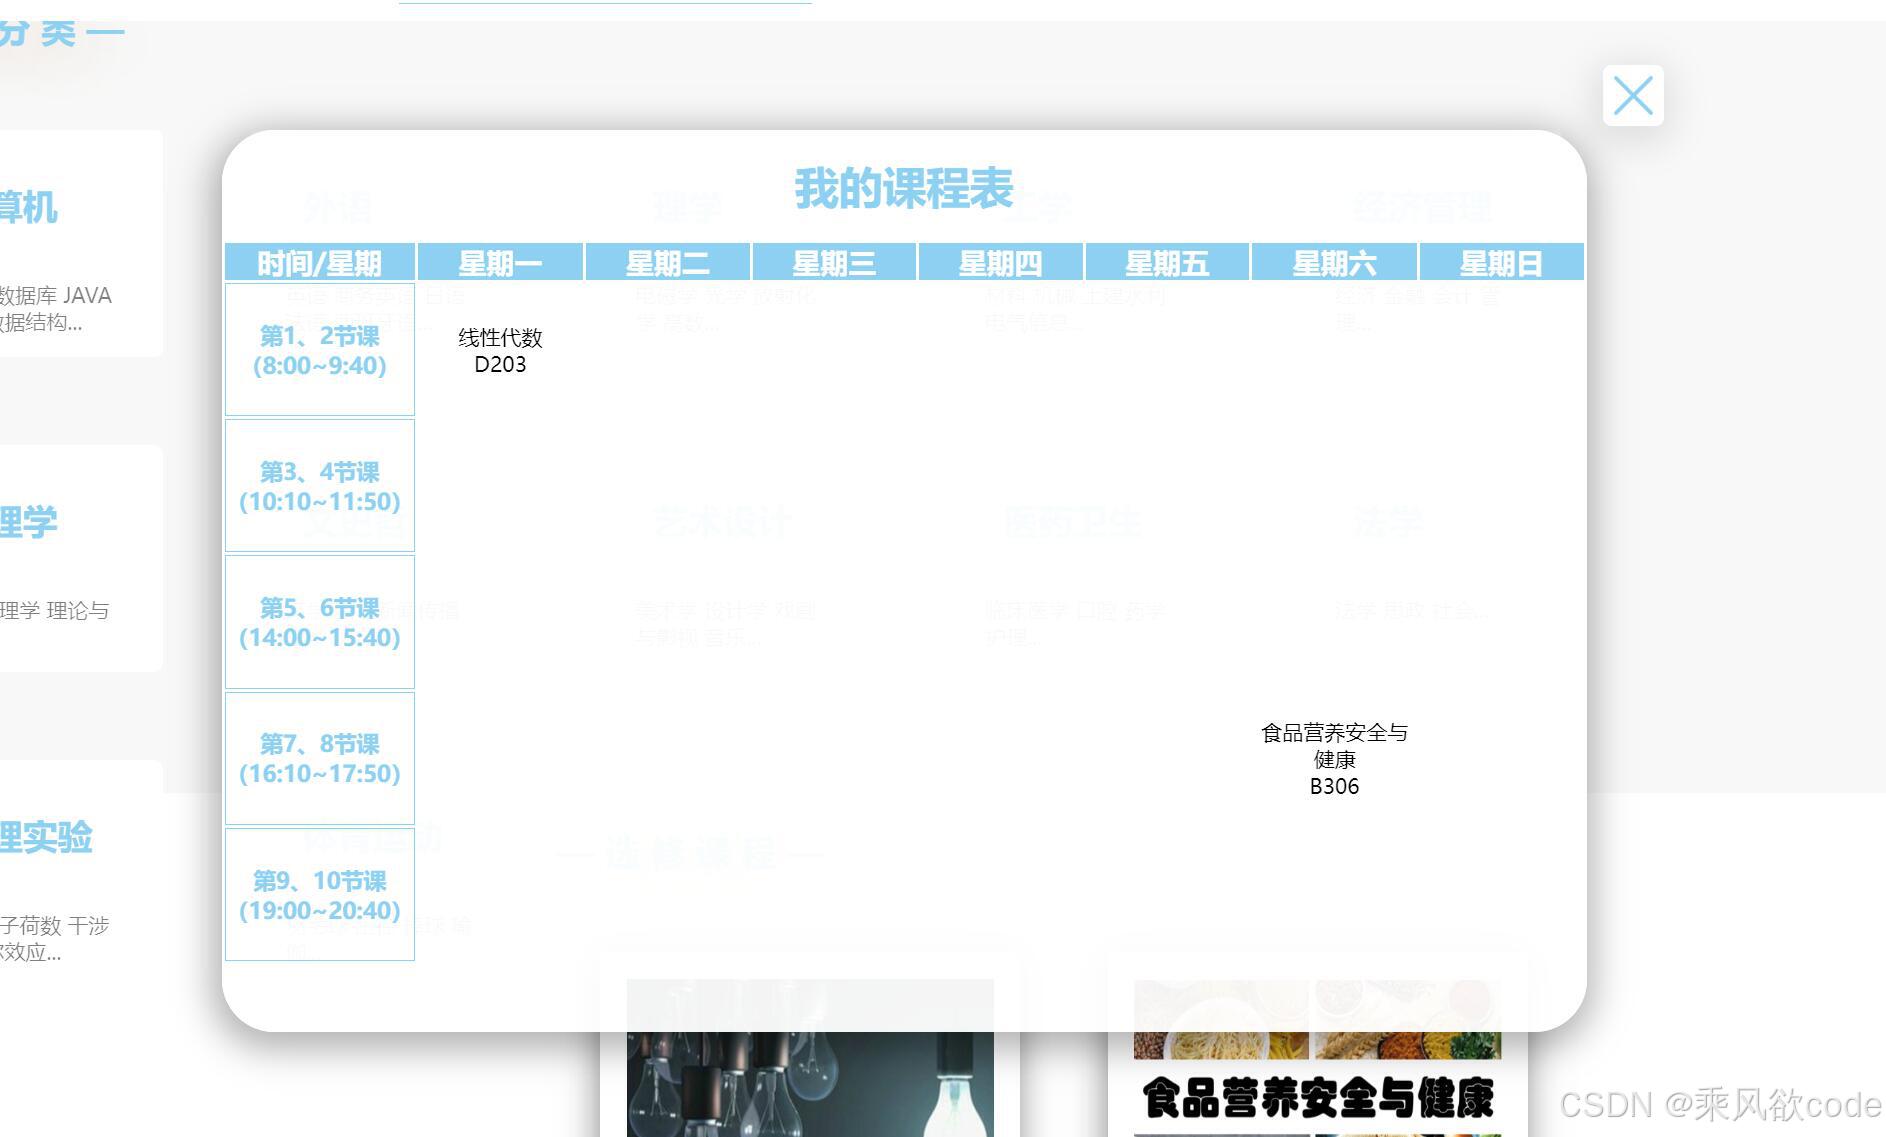Click the light bulbs course thumbnail
The width and height of the screenshot is (1886, 1137).
(810, 1055)
